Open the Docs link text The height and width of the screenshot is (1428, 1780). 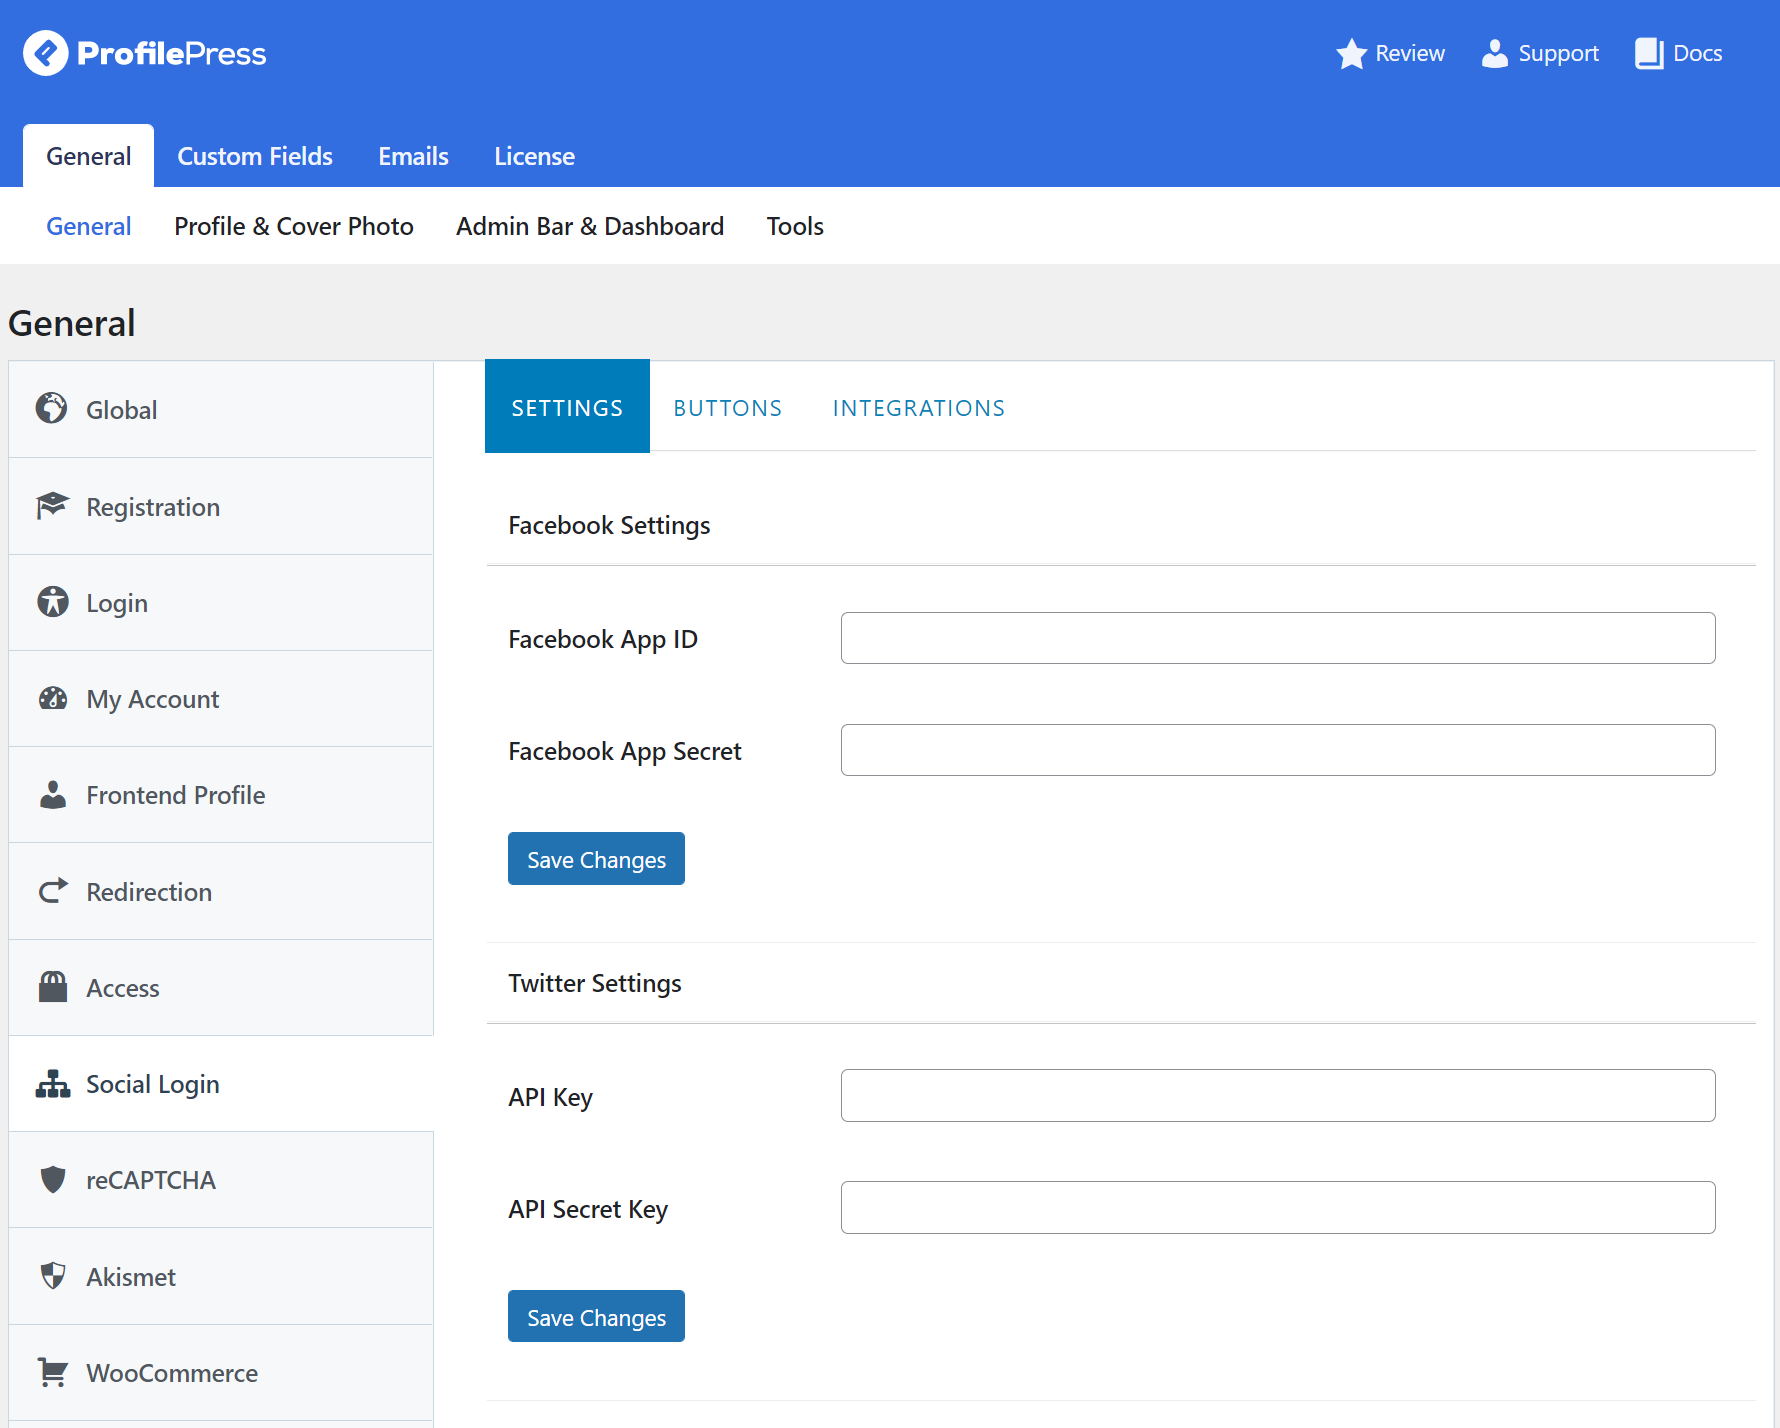click(1698, 53)
